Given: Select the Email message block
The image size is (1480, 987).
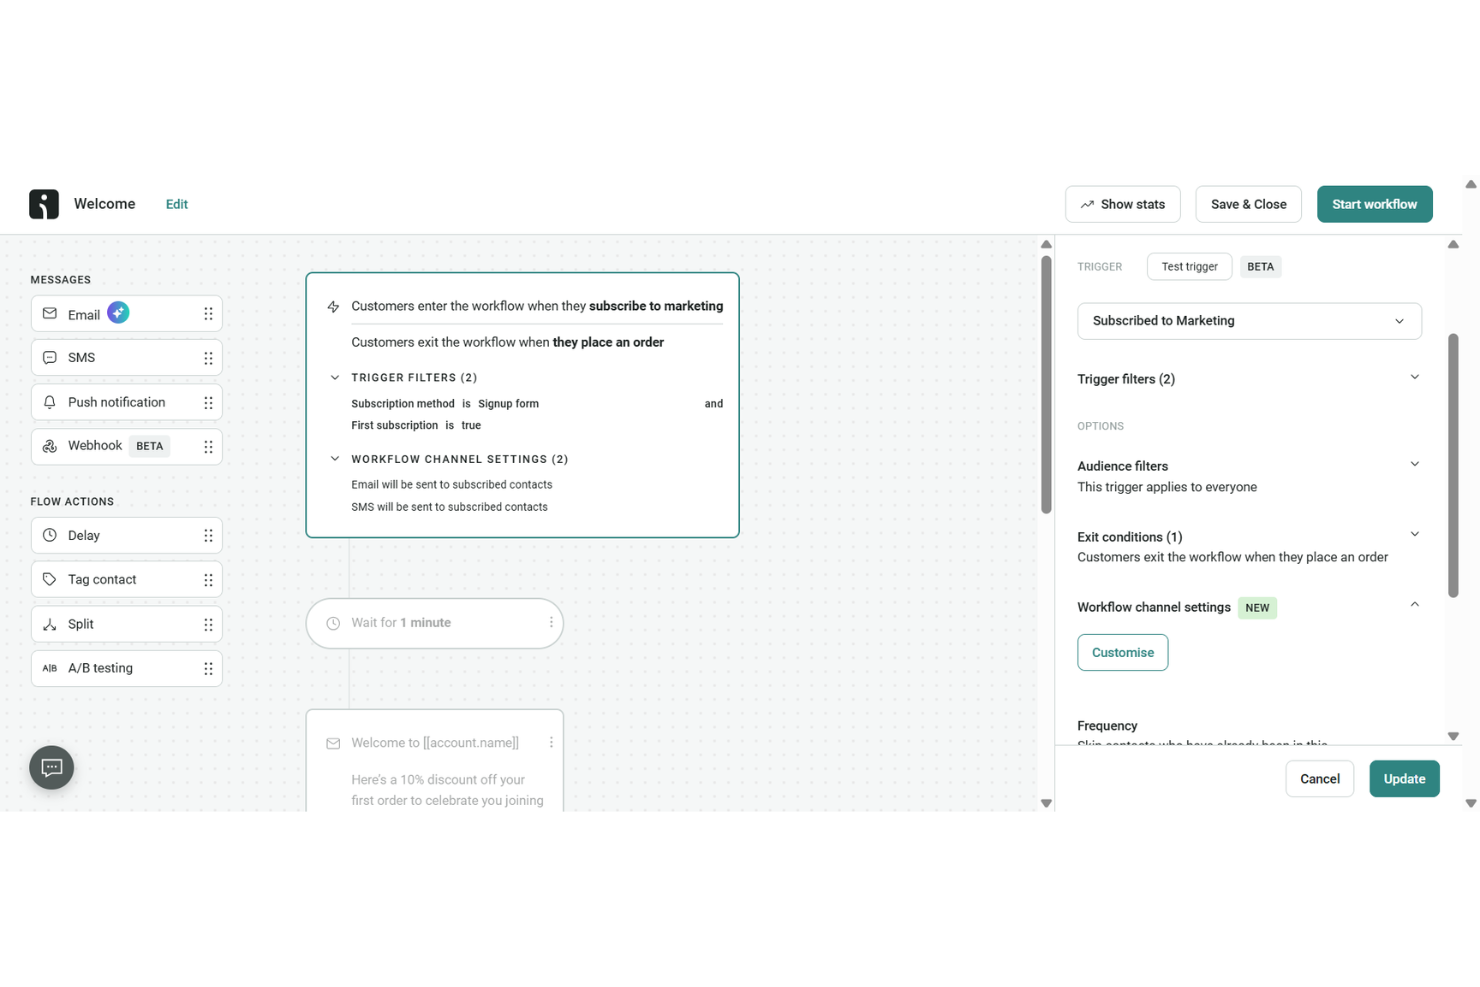Looking at the screenshot, I should click(127, 314).
